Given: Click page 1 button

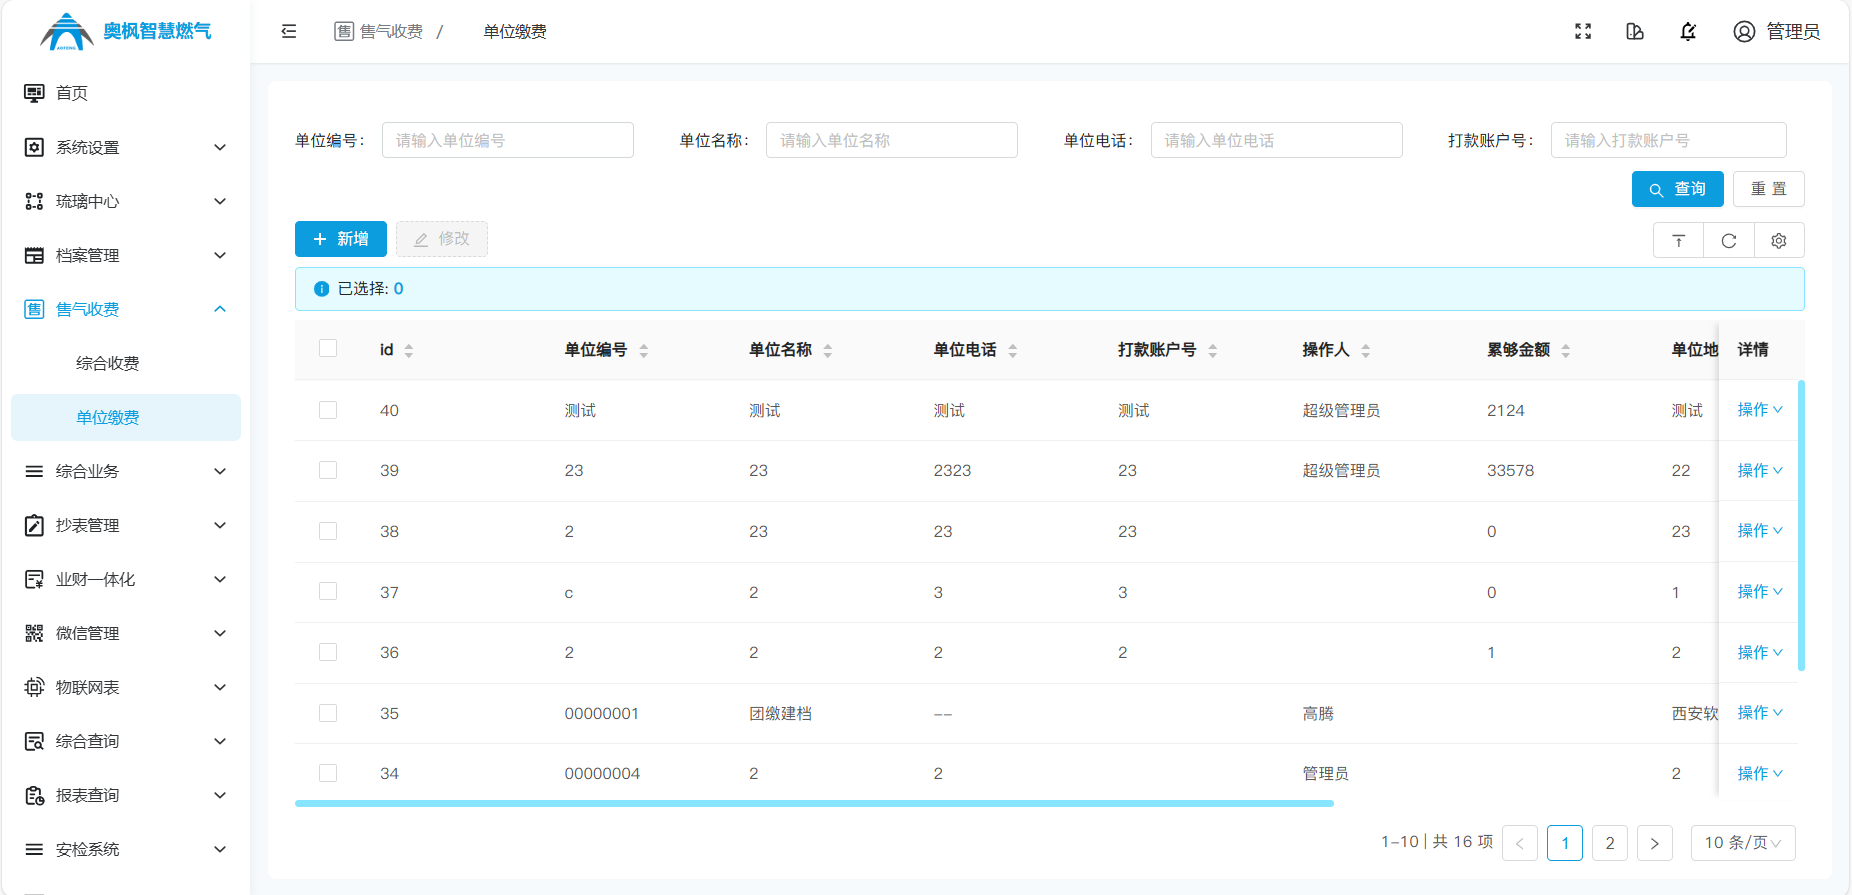Looking at the screenshot, I should pyautogui.click(x=1565, y=843).
